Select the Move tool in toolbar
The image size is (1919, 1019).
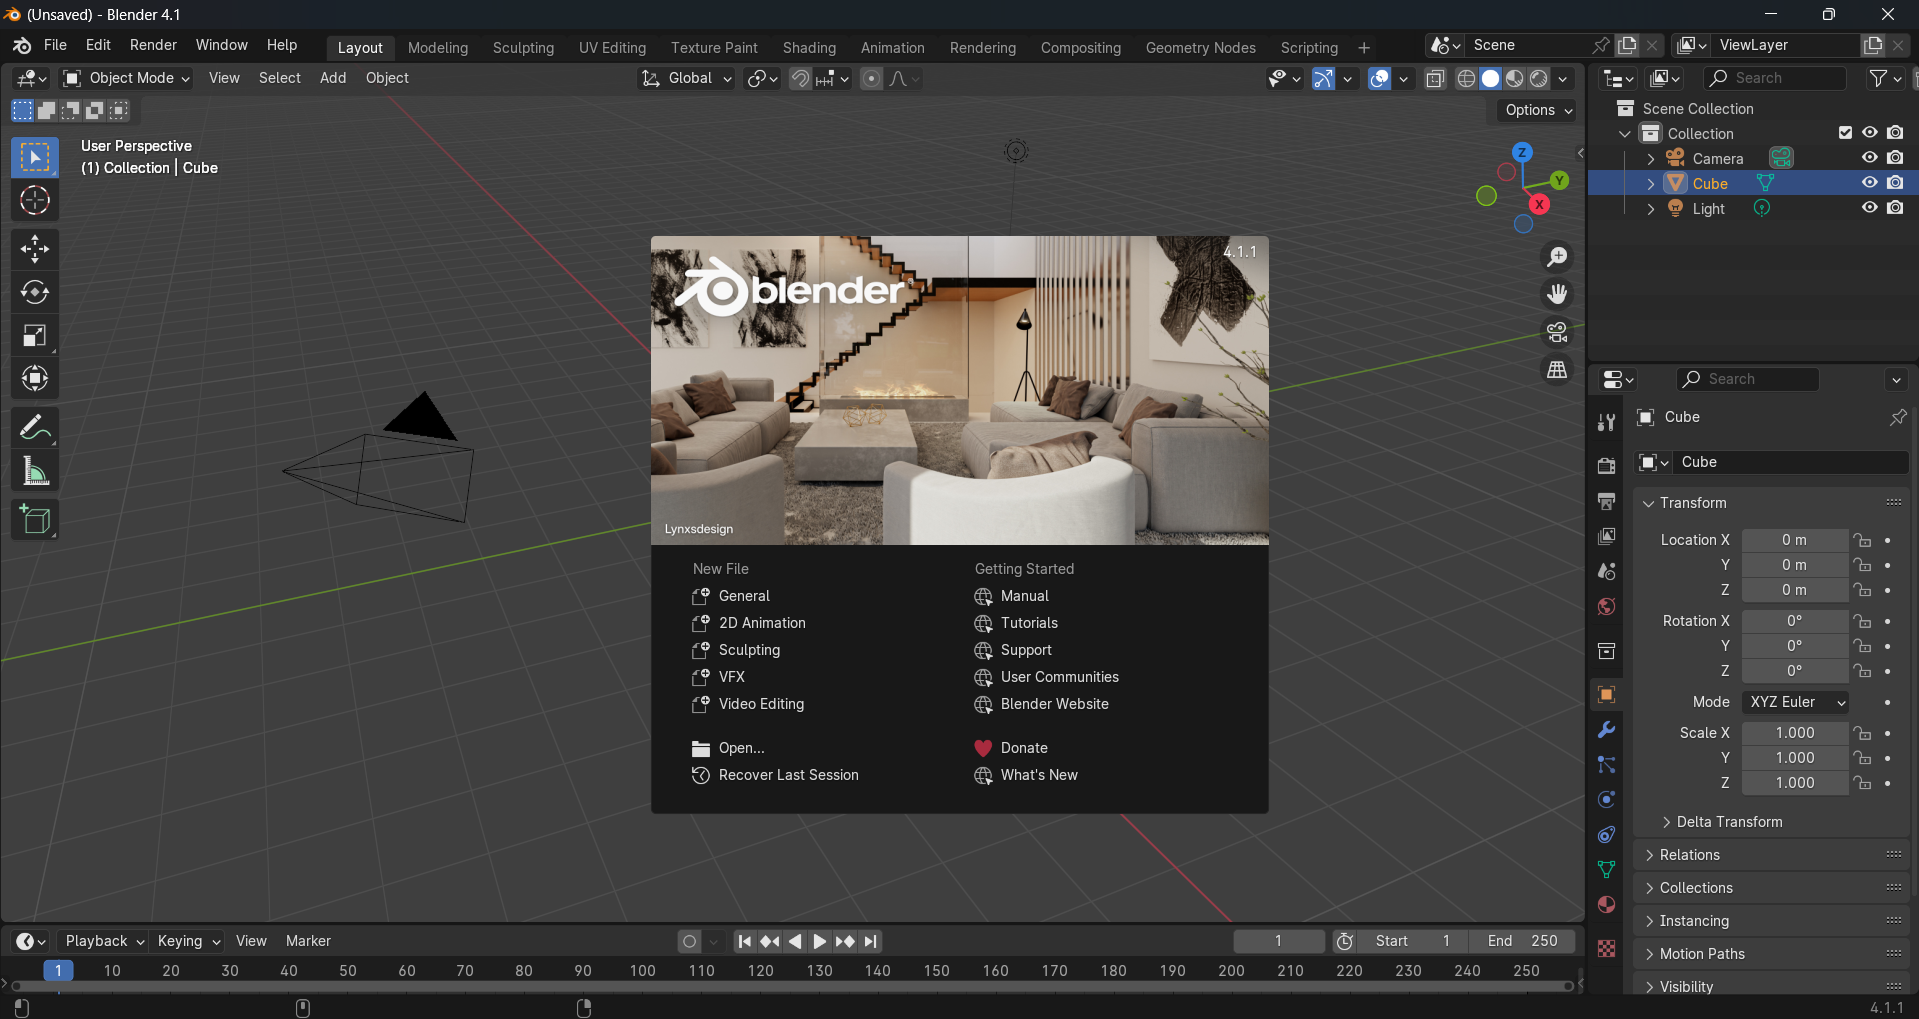(x=35, y=249)
